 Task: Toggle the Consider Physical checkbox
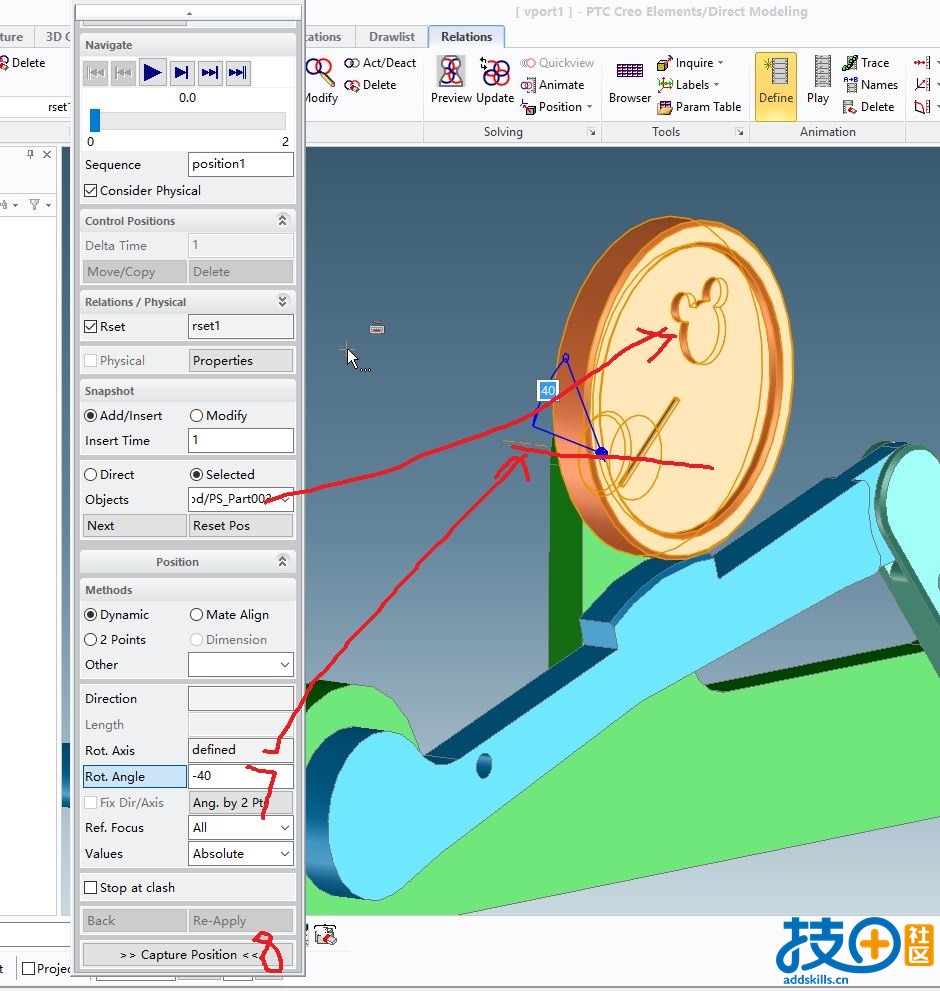click(x=91, y=190)
